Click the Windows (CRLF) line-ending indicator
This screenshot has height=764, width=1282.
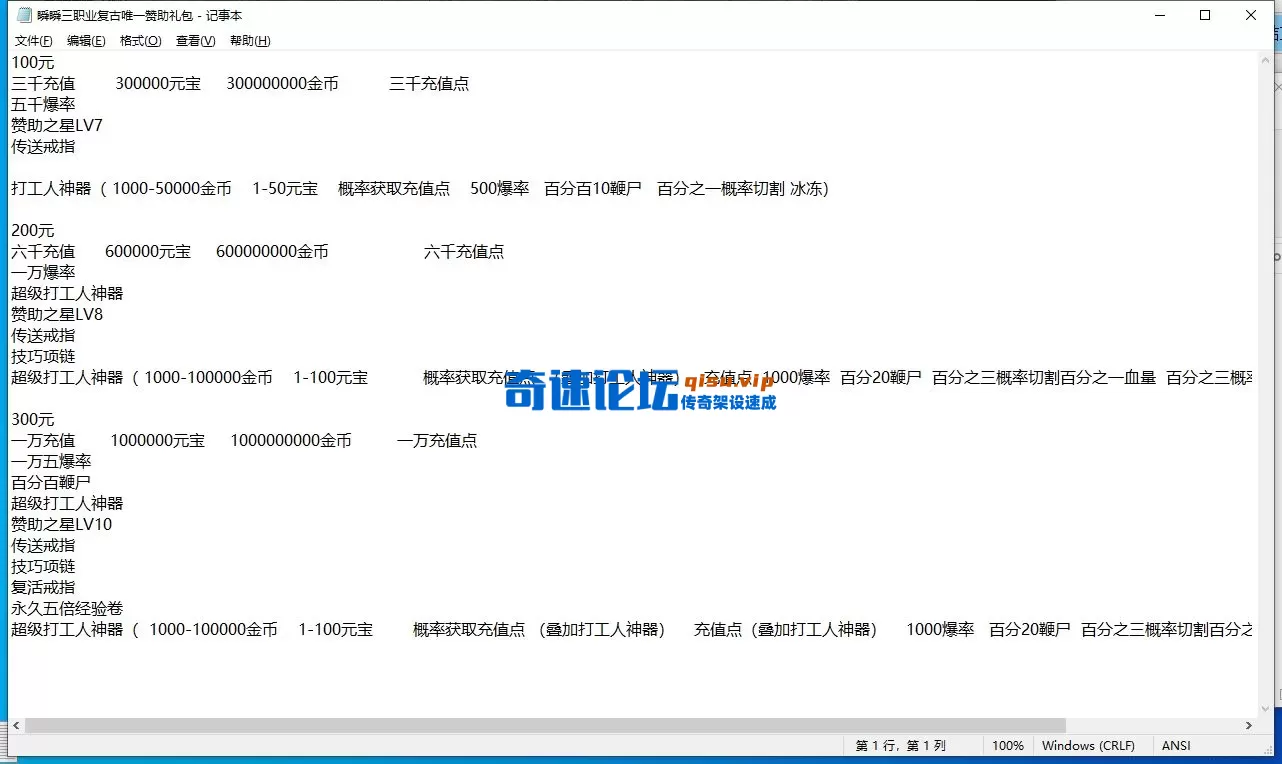coord(1089,745)
